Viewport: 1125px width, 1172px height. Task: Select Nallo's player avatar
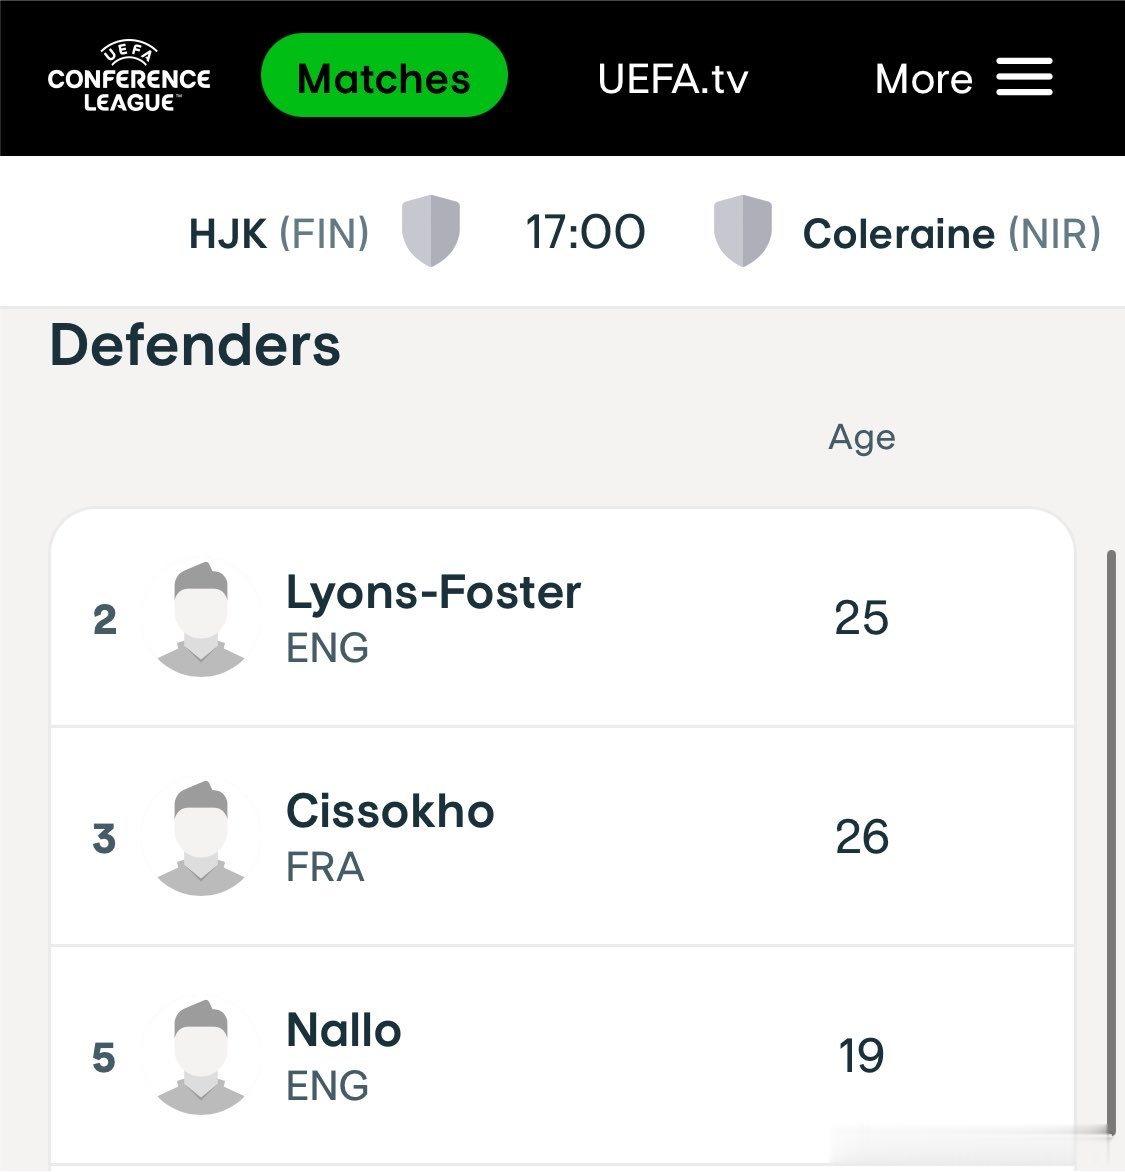click(200, 1057)
